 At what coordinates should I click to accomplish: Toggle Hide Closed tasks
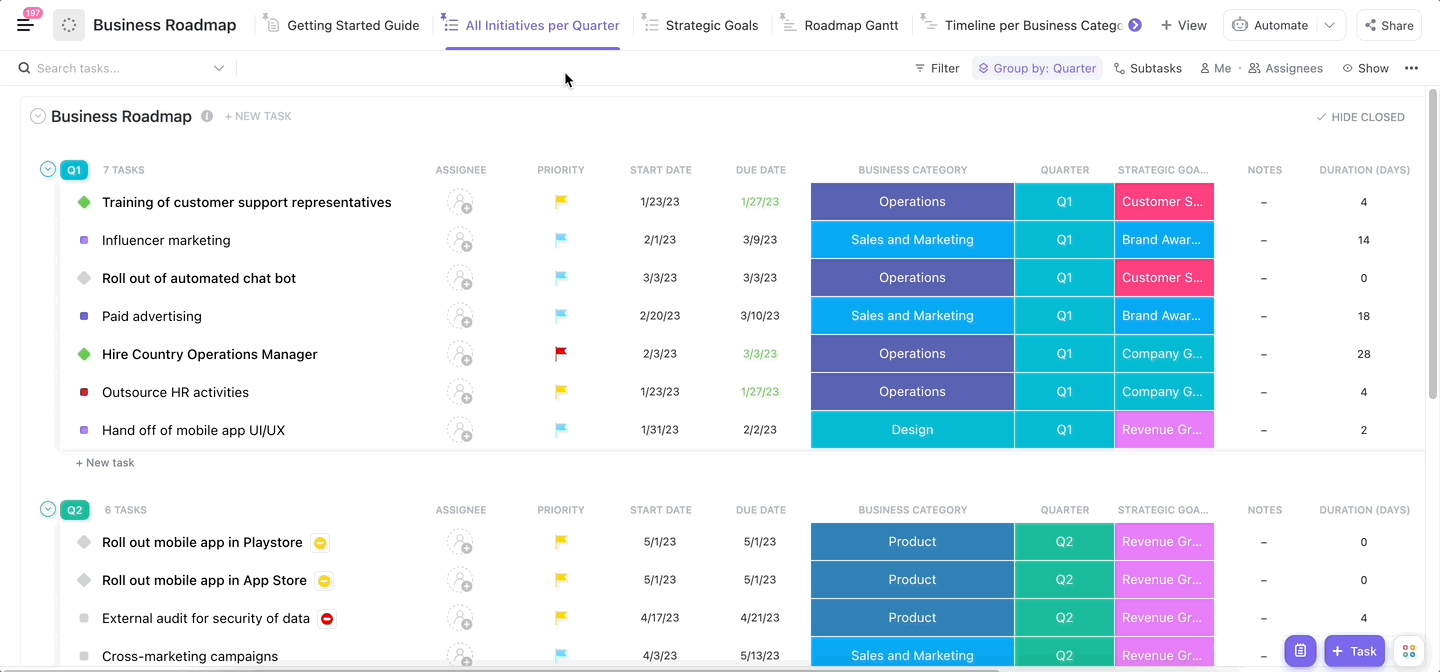click(1360, 117)
